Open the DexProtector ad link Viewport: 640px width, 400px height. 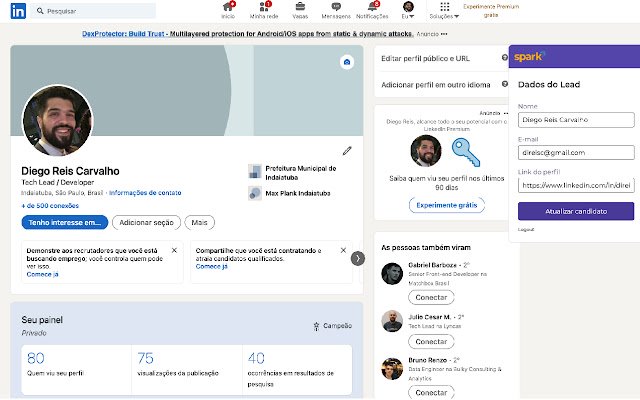click(x=247, y=34)
